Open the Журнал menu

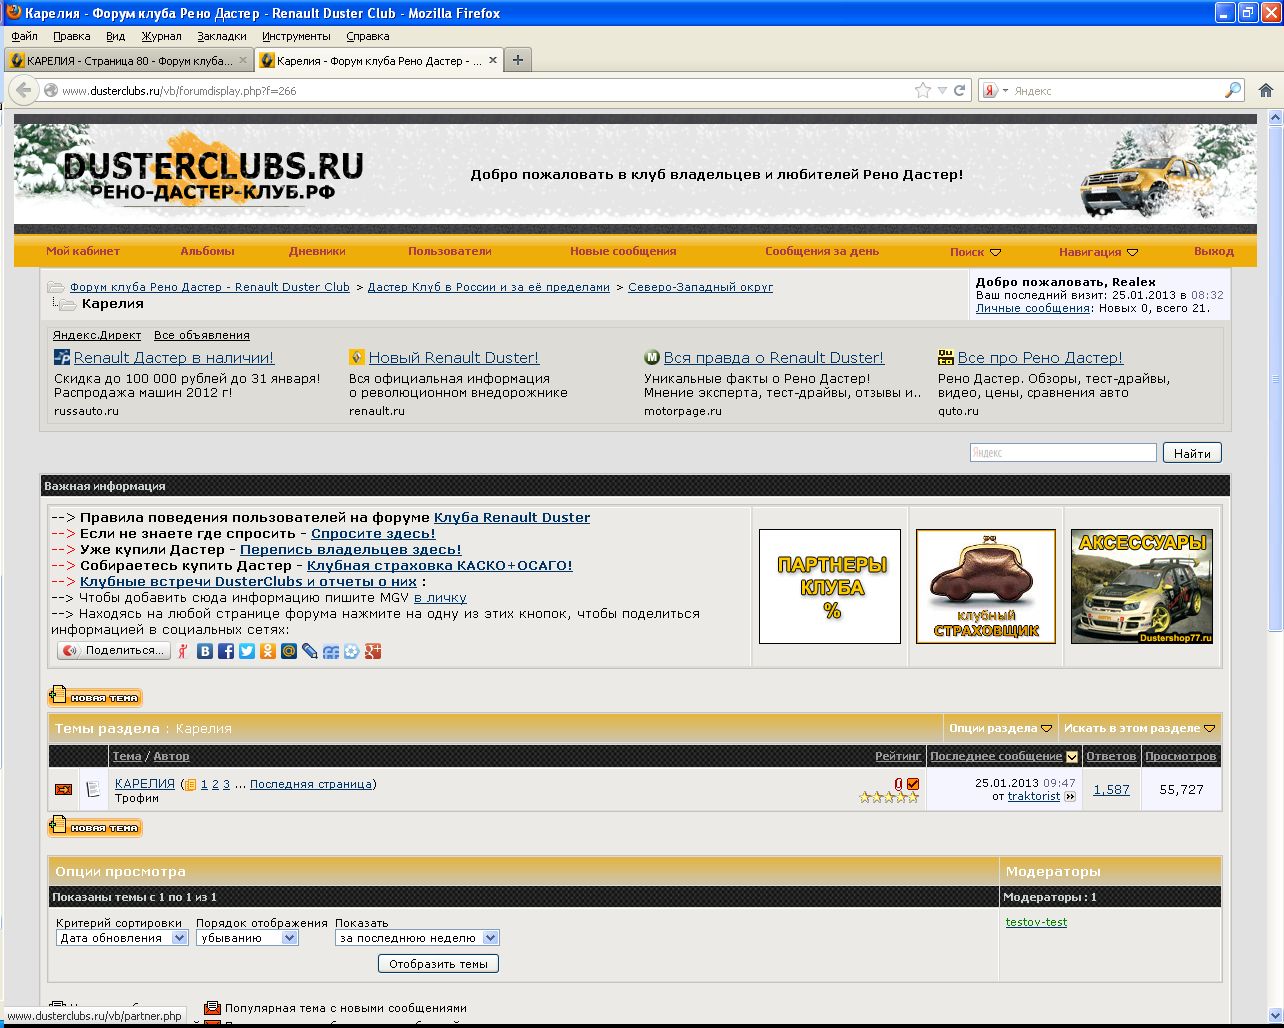pos(161,36)
